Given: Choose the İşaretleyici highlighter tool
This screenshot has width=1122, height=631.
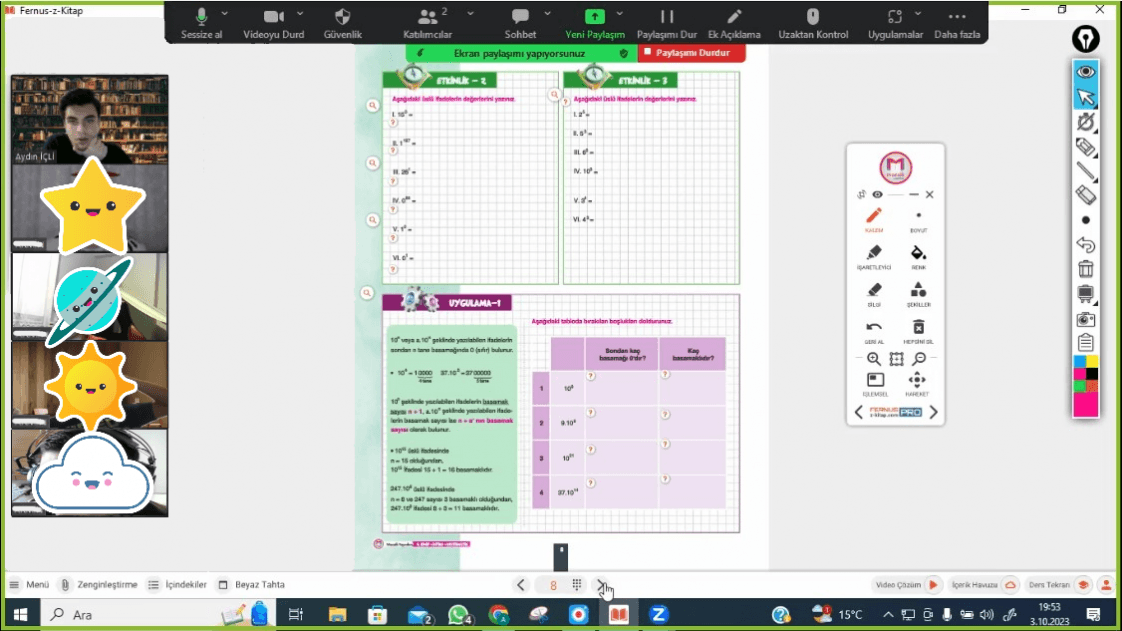Looking at the screenshot, I should 874,257.
